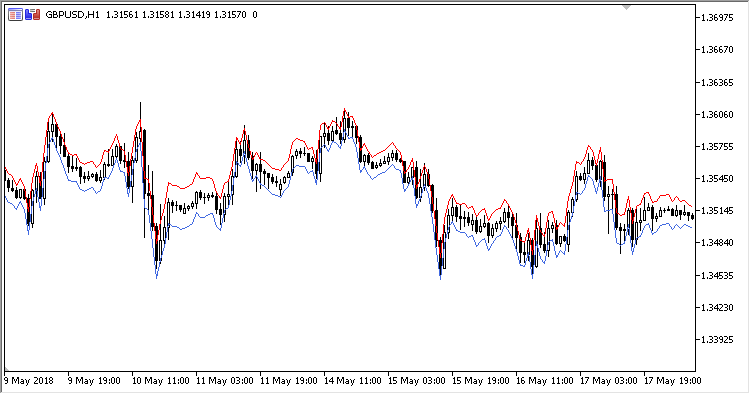This screenshot has width=750, height=394.
Task: Click price level 1.36670 on scale
Action: (x=717, y=50)
